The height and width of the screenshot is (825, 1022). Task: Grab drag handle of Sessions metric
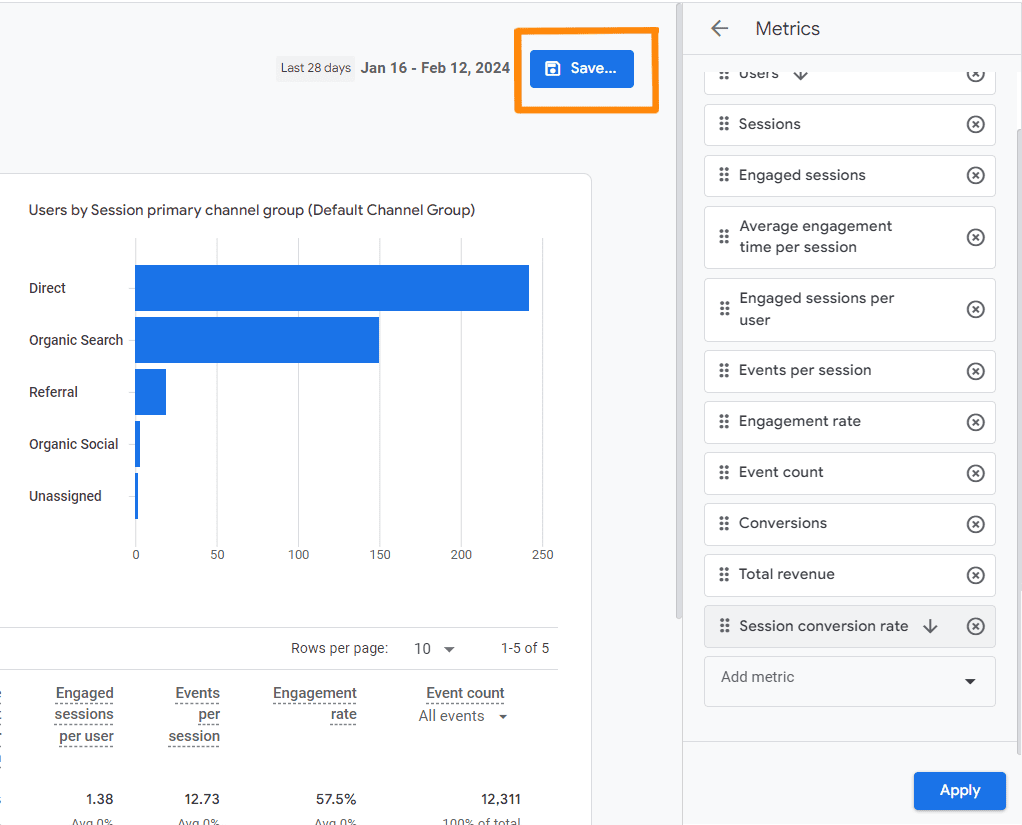pyautogui.click(x=723, y=124)
